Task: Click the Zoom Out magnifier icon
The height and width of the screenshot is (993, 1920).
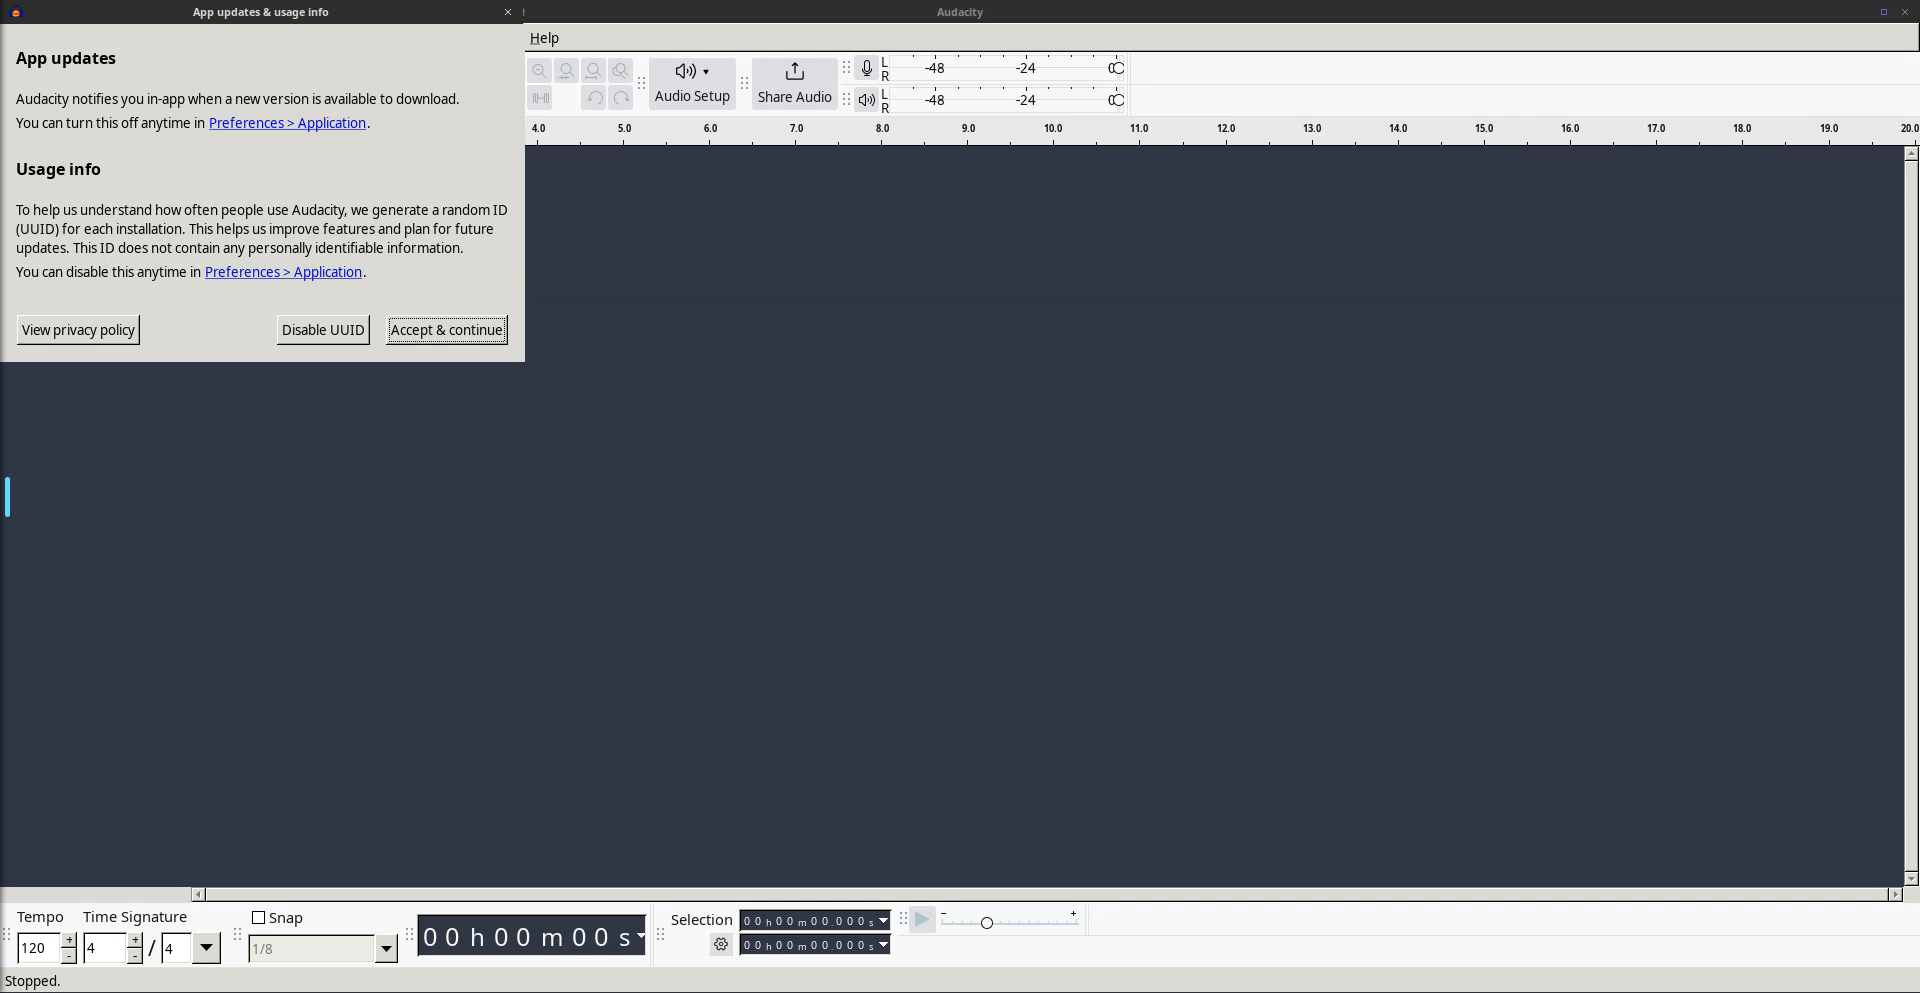Action: [539, 71]
